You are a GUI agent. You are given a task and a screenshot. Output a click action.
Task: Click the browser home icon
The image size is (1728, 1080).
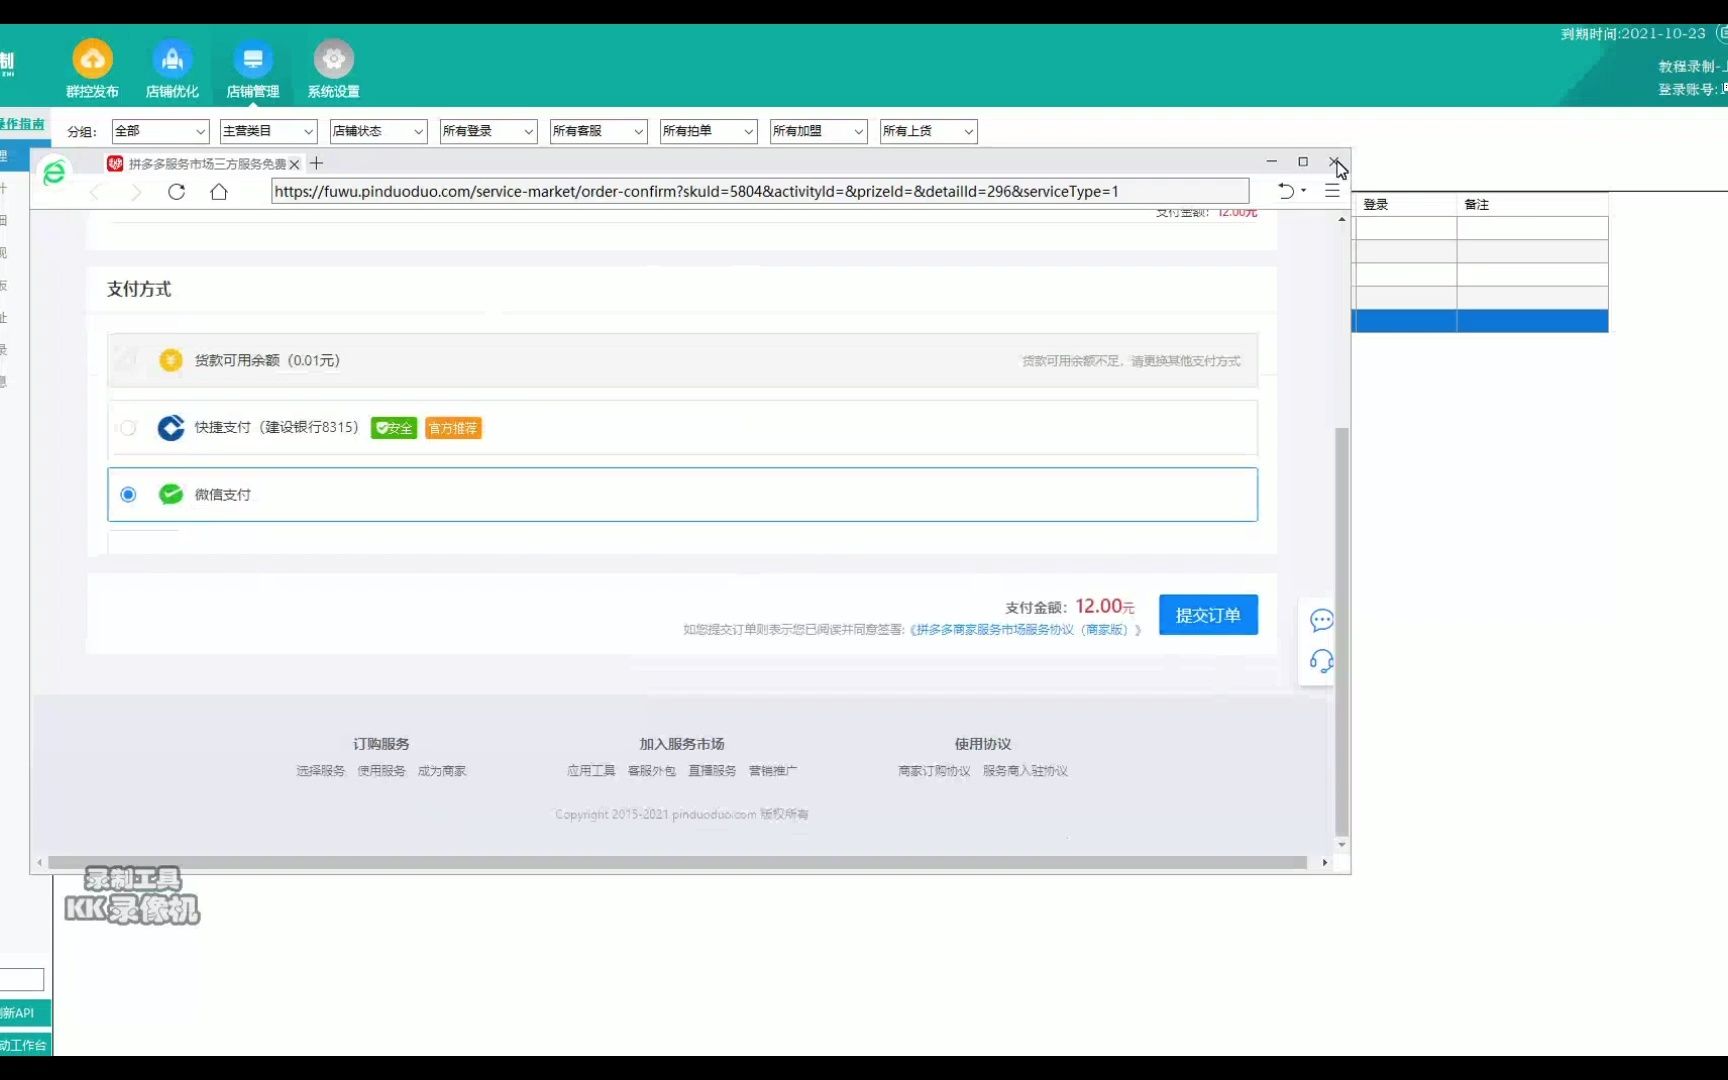point(219,192)
